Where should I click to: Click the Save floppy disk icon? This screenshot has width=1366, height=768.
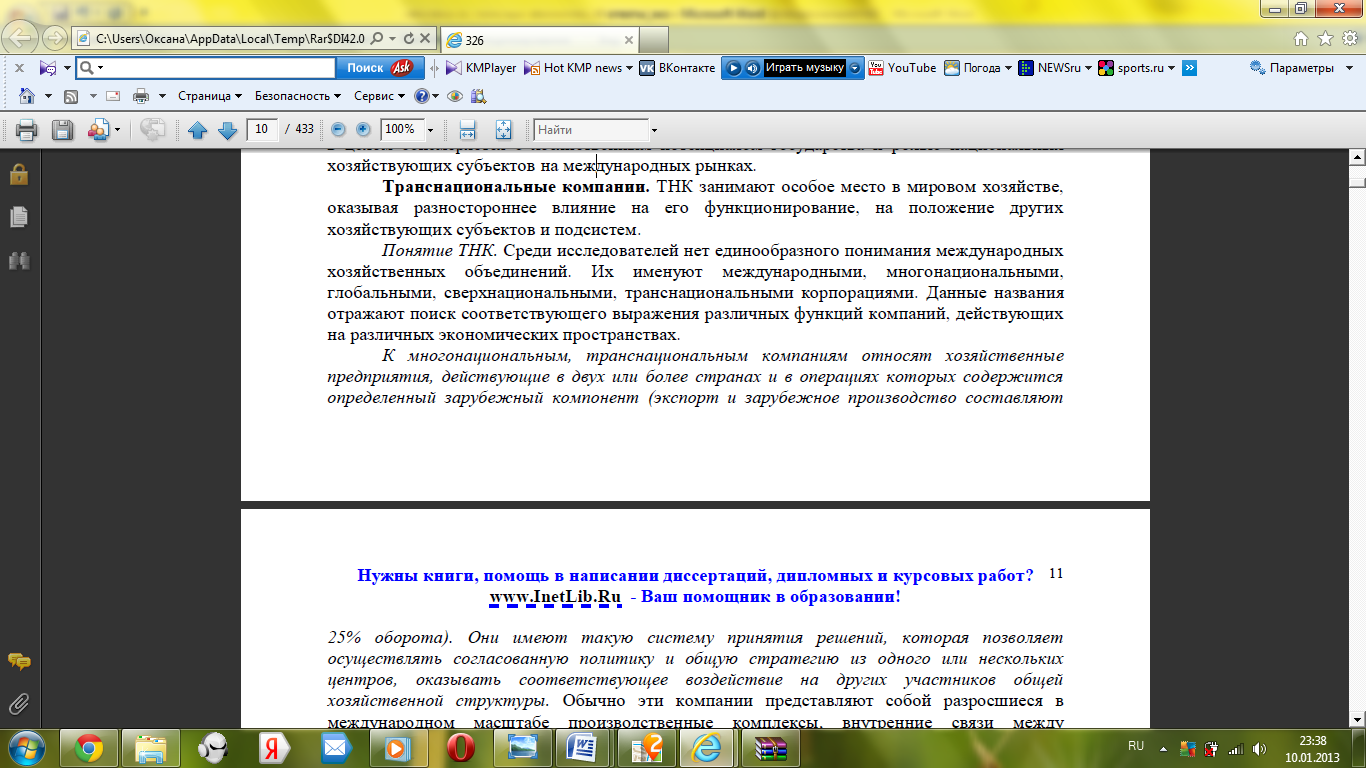pos(62,130)
